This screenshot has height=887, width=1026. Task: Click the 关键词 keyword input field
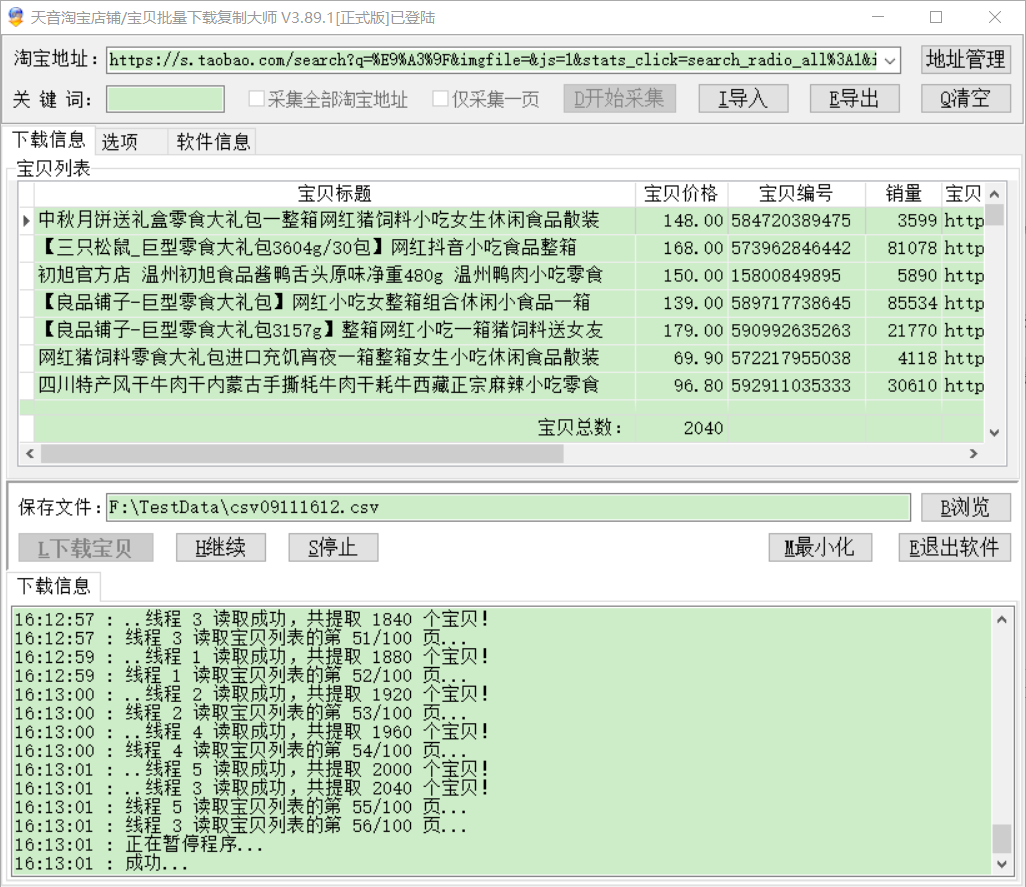coord(166,99)
